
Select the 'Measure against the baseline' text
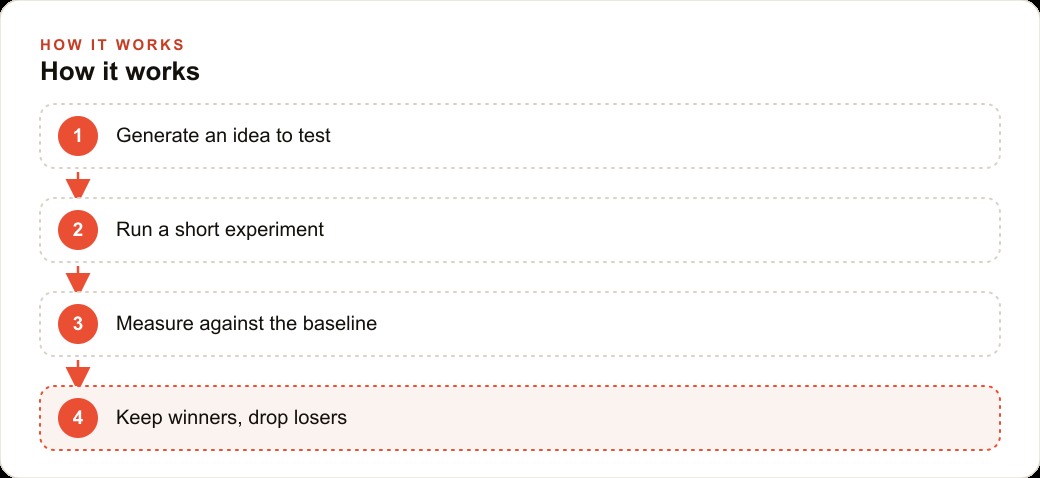click(246, 324)
